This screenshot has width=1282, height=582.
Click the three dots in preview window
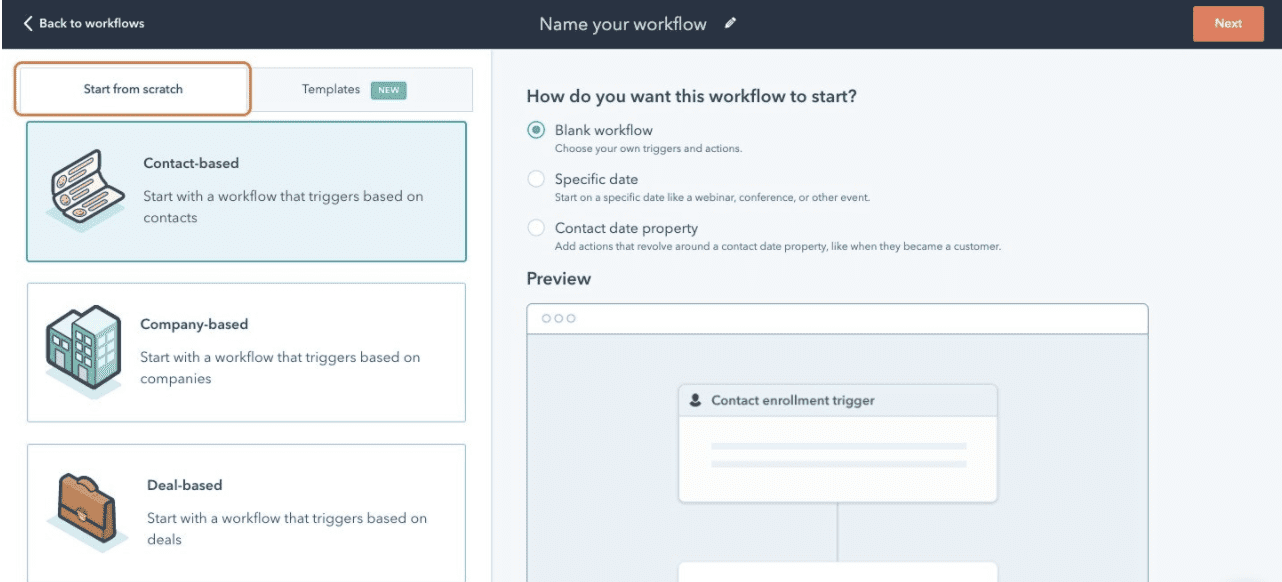558,318
